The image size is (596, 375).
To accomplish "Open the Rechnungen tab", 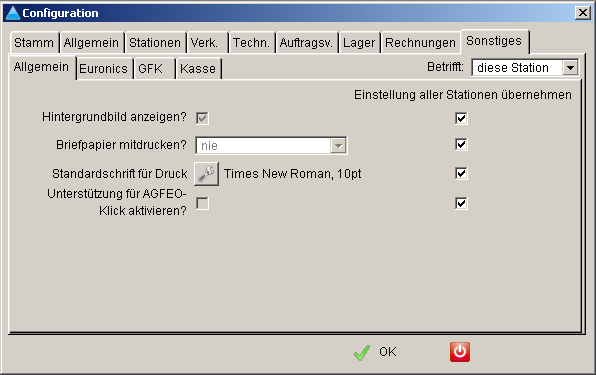I will [420, 43].
